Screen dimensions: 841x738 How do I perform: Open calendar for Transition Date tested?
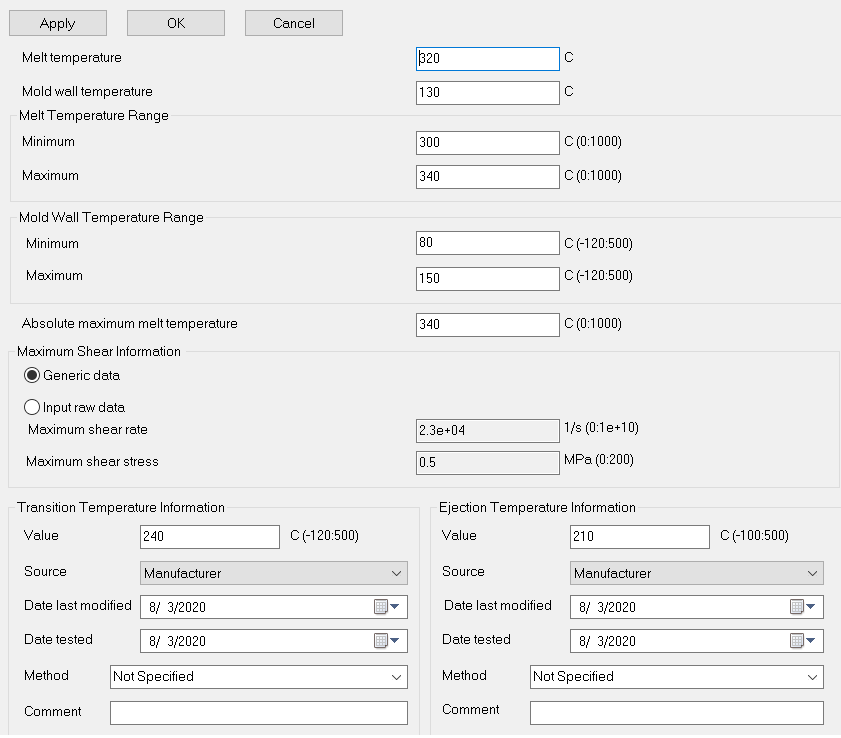(386, 641)
